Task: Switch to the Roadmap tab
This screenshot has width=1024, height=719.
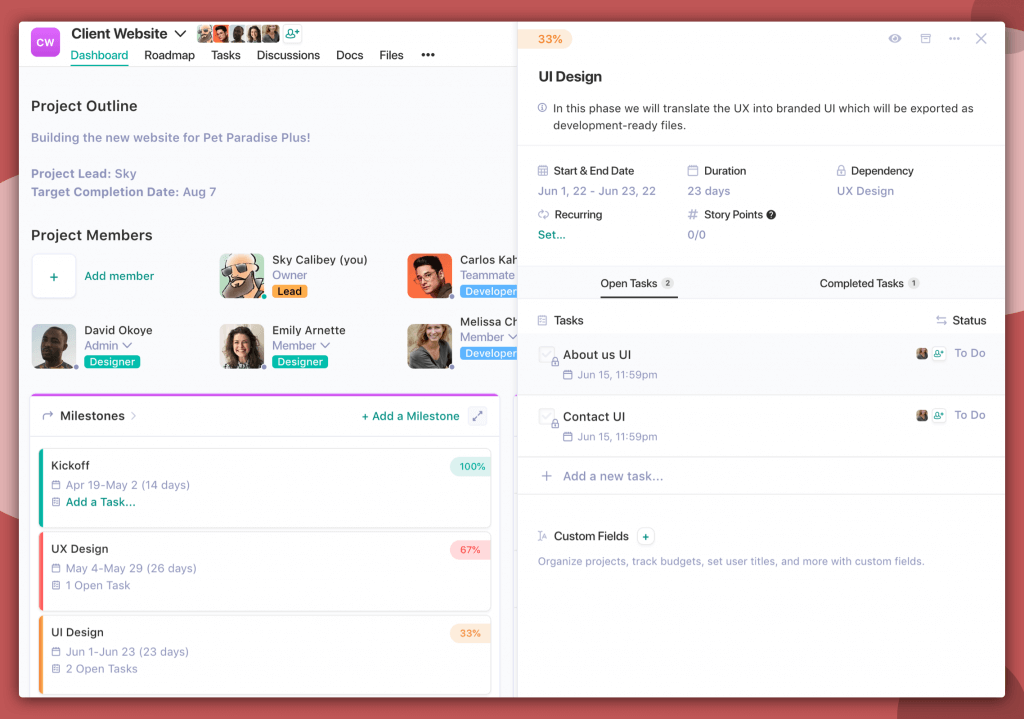Action: point(169,56)
